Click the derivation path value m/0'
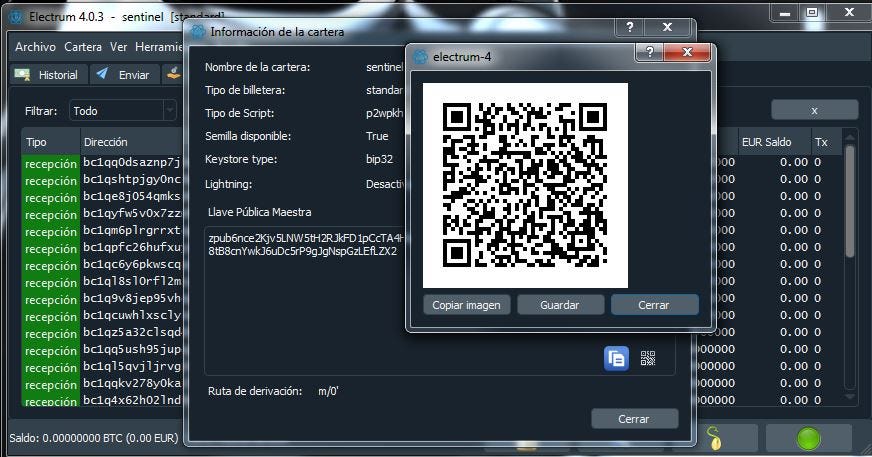This screenshot has width=872, height=457. click(328, 391)
